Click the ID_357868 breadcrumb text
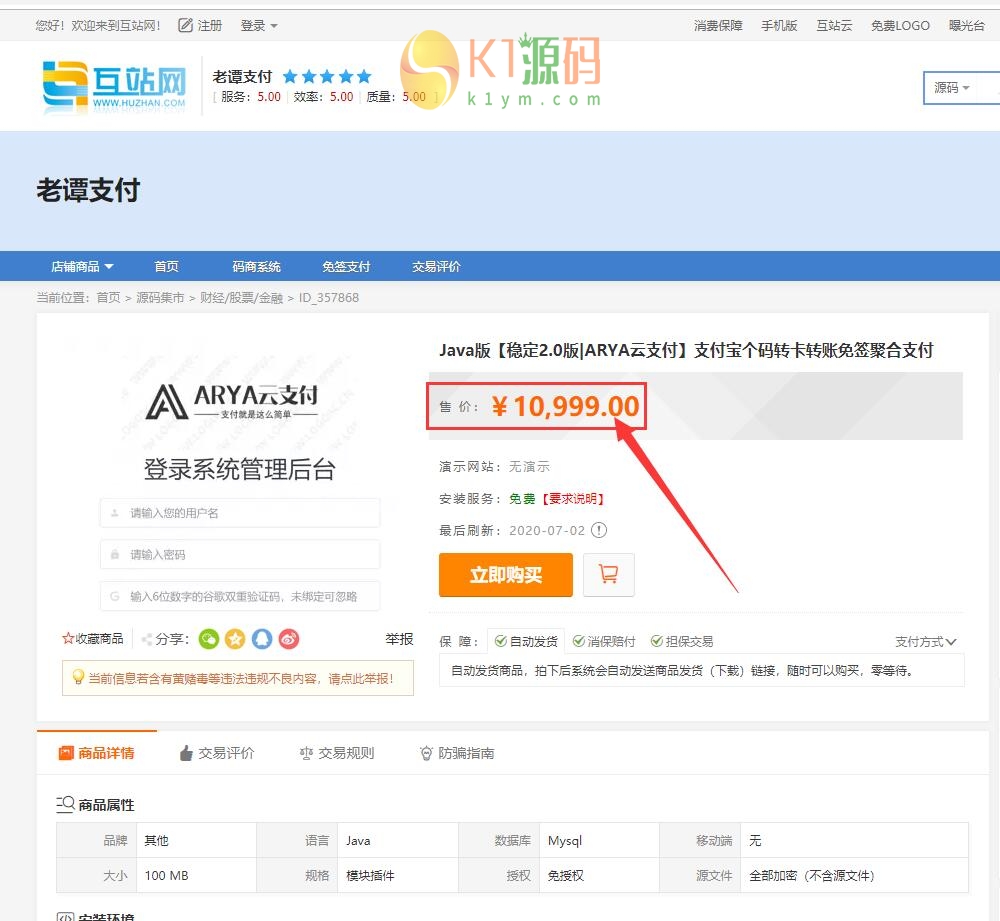 [x=328, y=298]
